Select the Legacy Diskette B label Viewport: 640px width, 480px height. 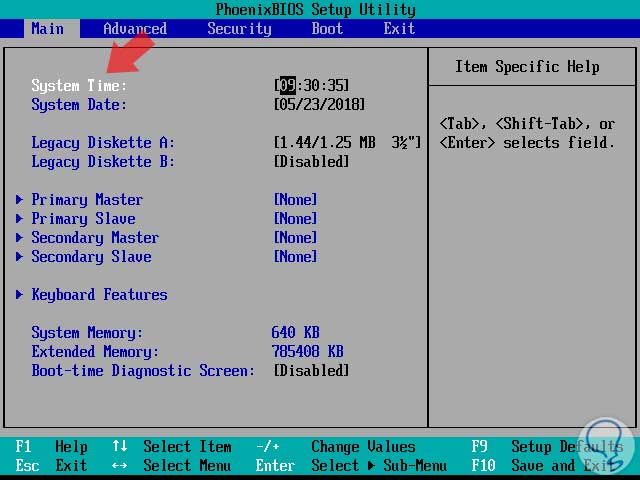[103, 162]
